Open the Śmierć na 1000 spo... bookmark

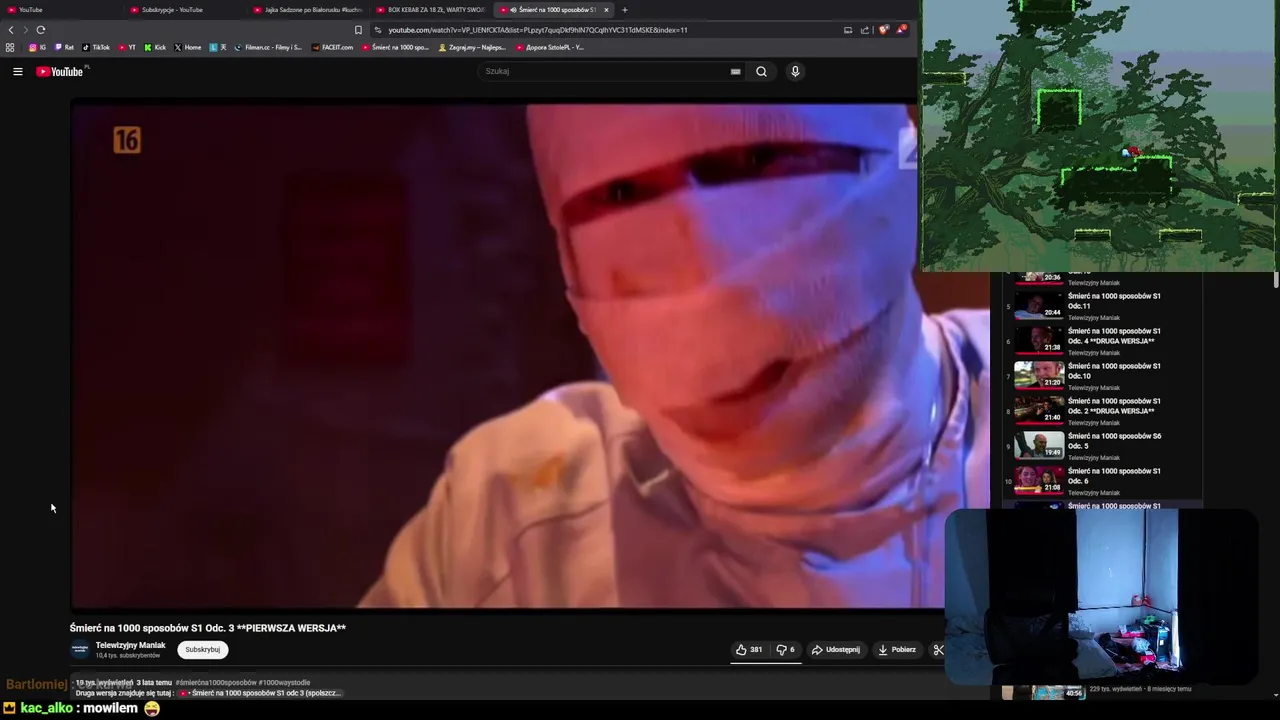(396, 47)
